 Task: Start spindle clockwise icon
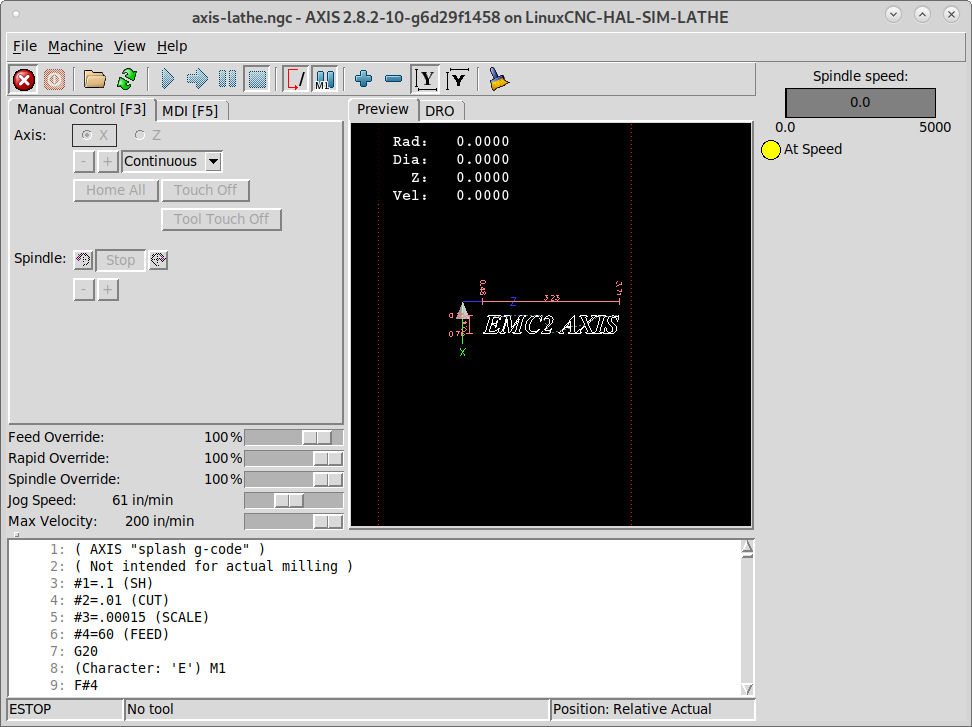[x=158, y=260]
